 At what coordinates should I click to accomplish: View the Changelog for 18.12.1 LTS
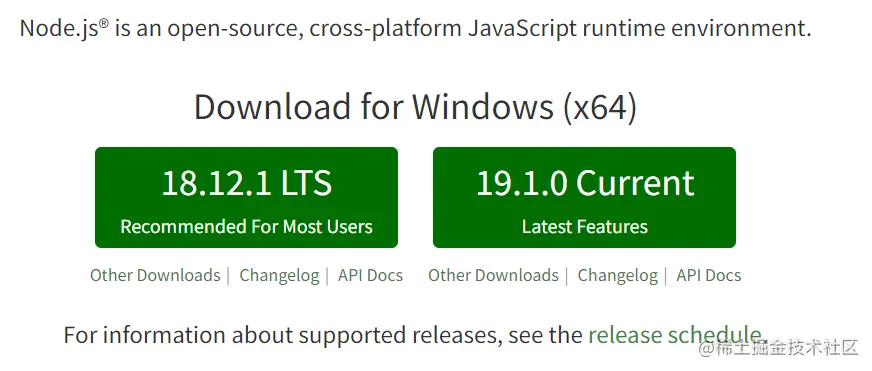coord(279,276)
